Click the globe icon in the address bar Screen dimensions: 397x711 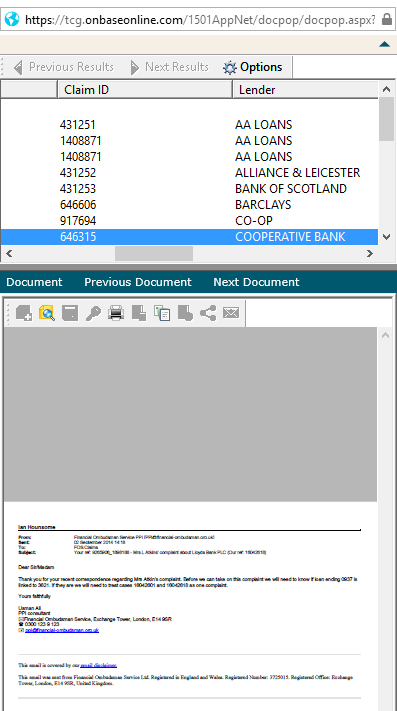[x=12, y=19]
